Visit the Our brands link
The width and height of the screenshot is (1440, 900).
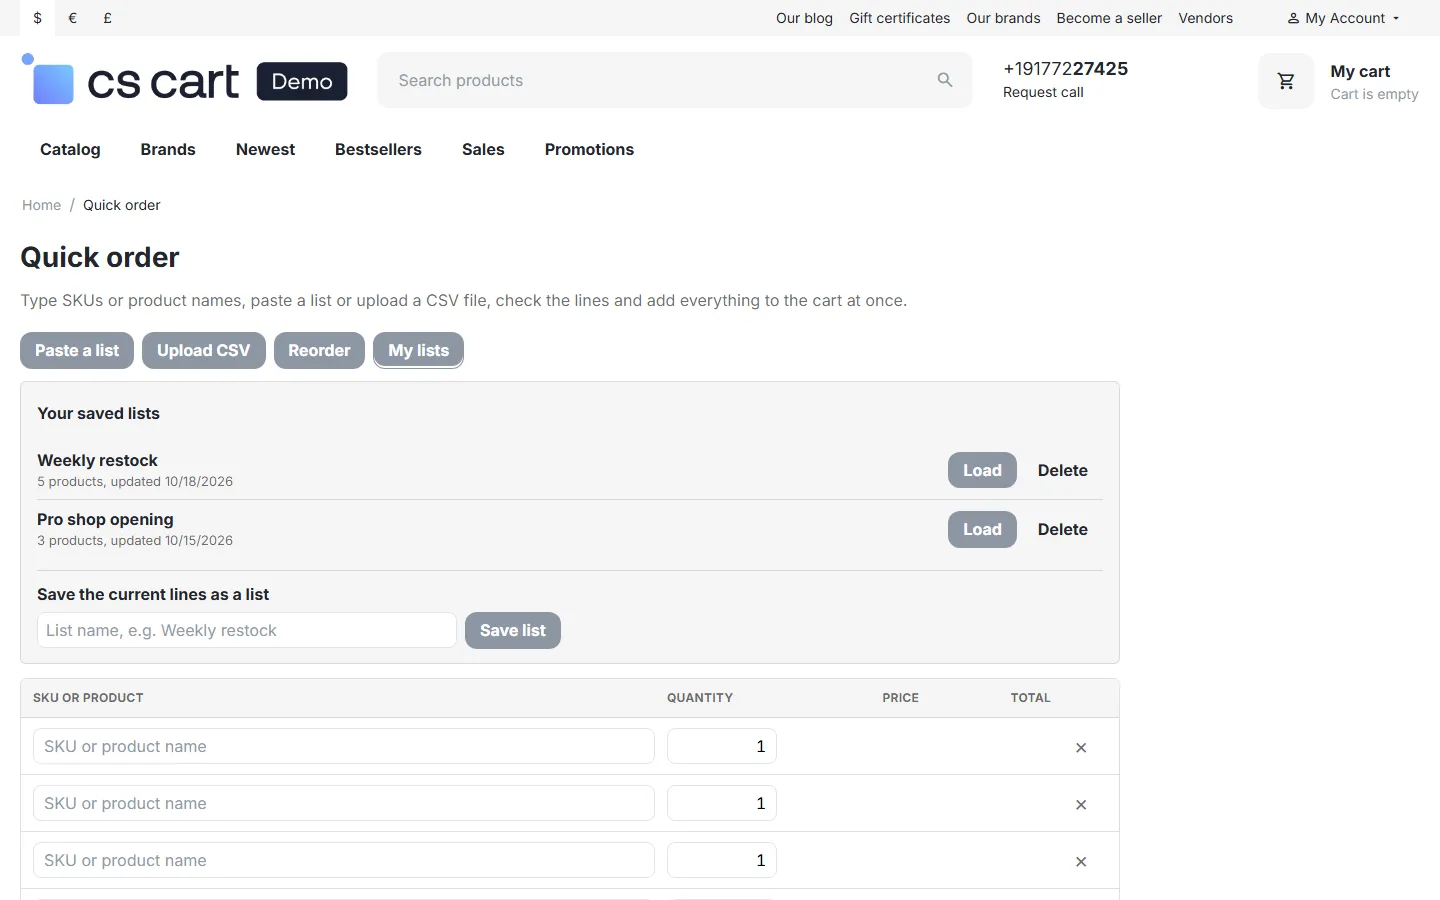point(1003,18)
